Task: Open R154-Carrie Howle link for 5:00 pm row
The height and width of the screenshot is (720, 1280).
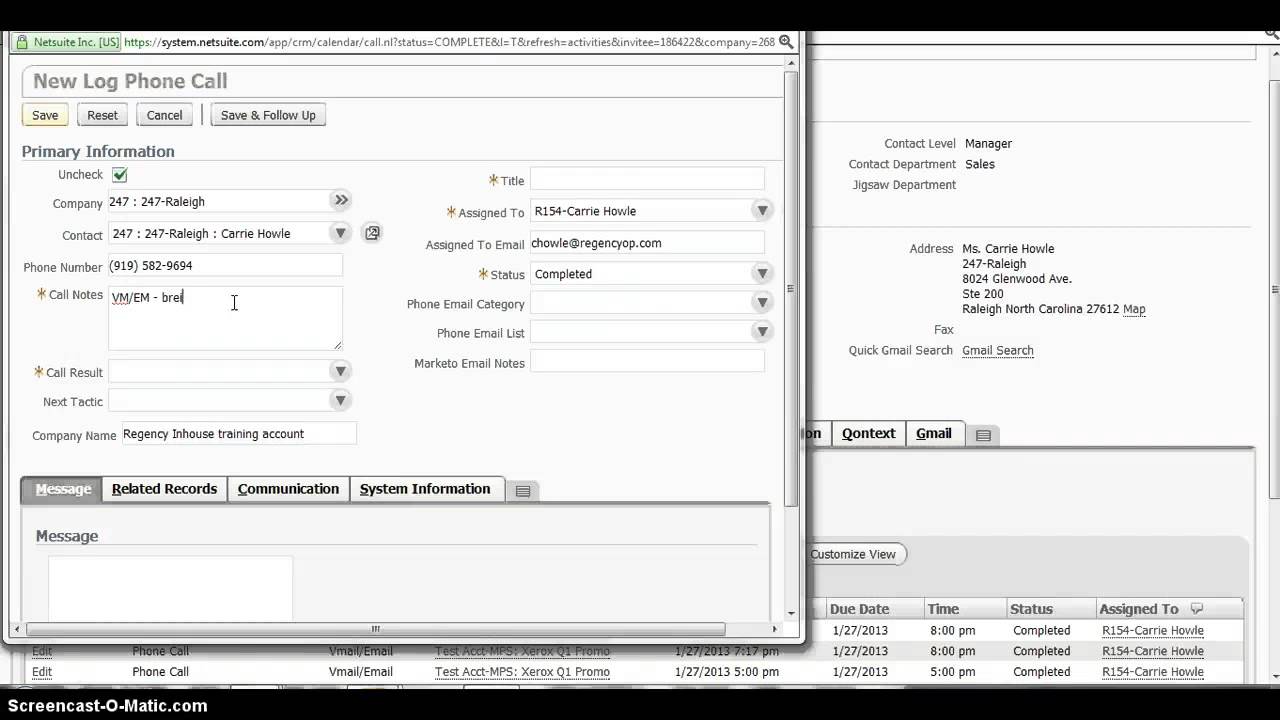Action: [x=1153, y=672]
